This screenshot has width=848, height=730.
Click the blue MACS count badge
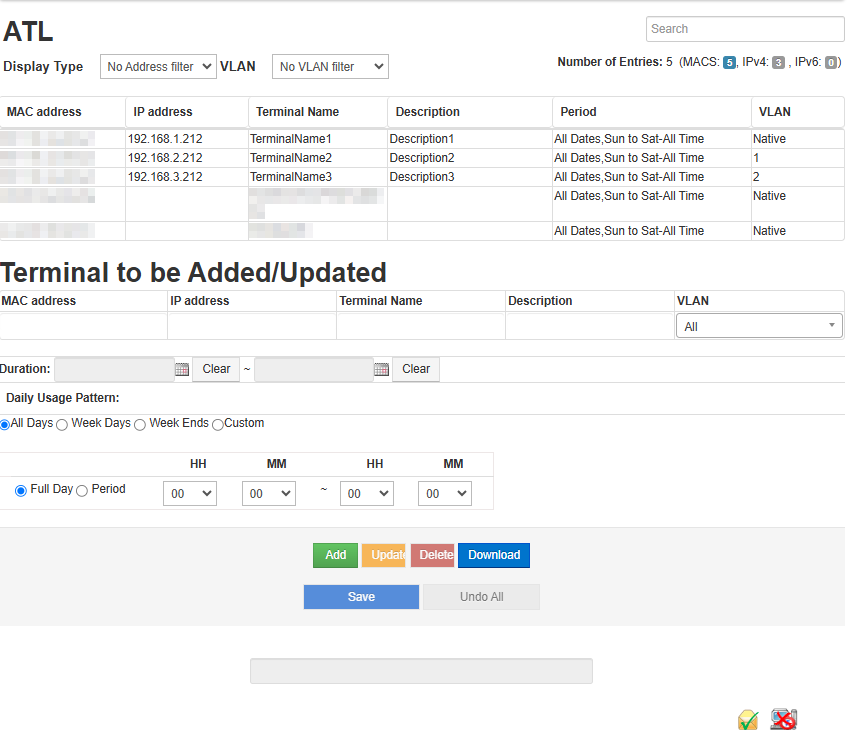(x=730, y=63)
